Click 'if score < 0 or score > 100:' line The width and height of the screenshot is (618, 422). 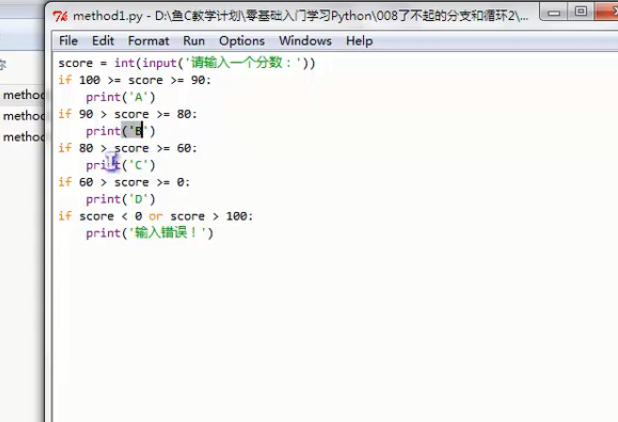click(156, 216)
